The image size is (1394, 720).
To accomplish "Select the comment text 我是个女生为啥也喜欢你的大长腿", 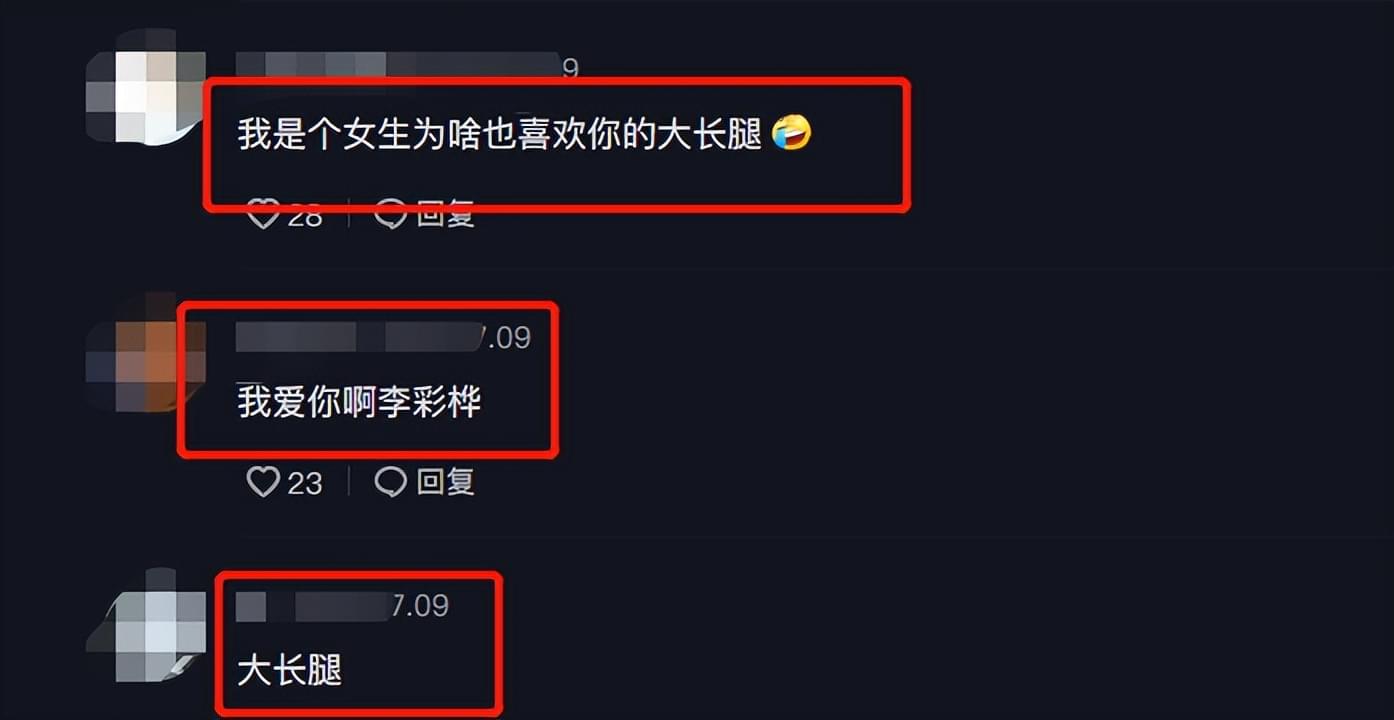I will click(x=500, y=133).
